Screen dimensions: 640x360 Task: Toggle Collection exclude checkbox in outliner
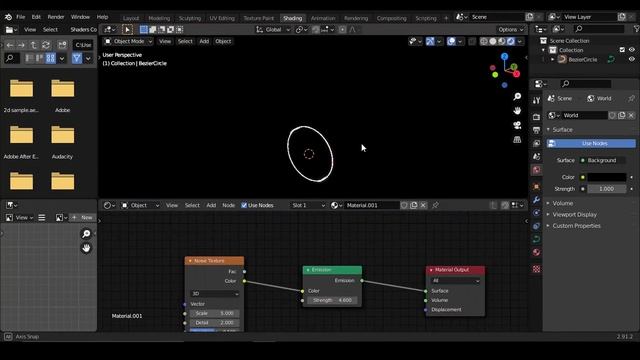click(622, 50)
